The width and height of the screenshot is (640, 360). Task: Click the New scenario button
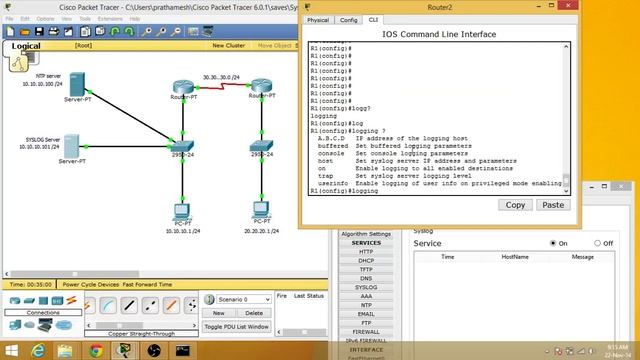tap(218, 313)
